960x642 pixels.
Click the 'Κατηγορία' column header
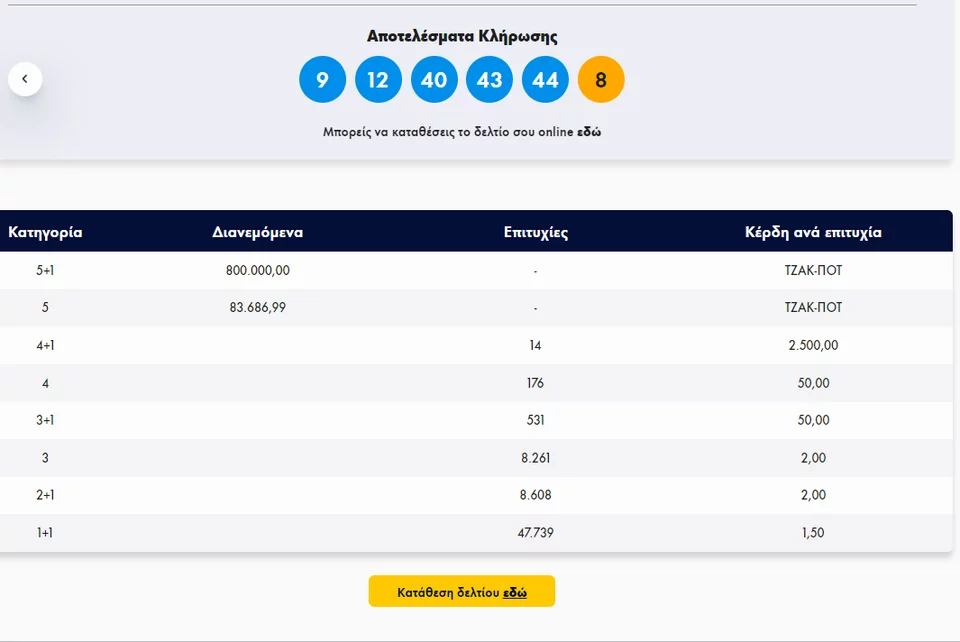tap(45, 232)
